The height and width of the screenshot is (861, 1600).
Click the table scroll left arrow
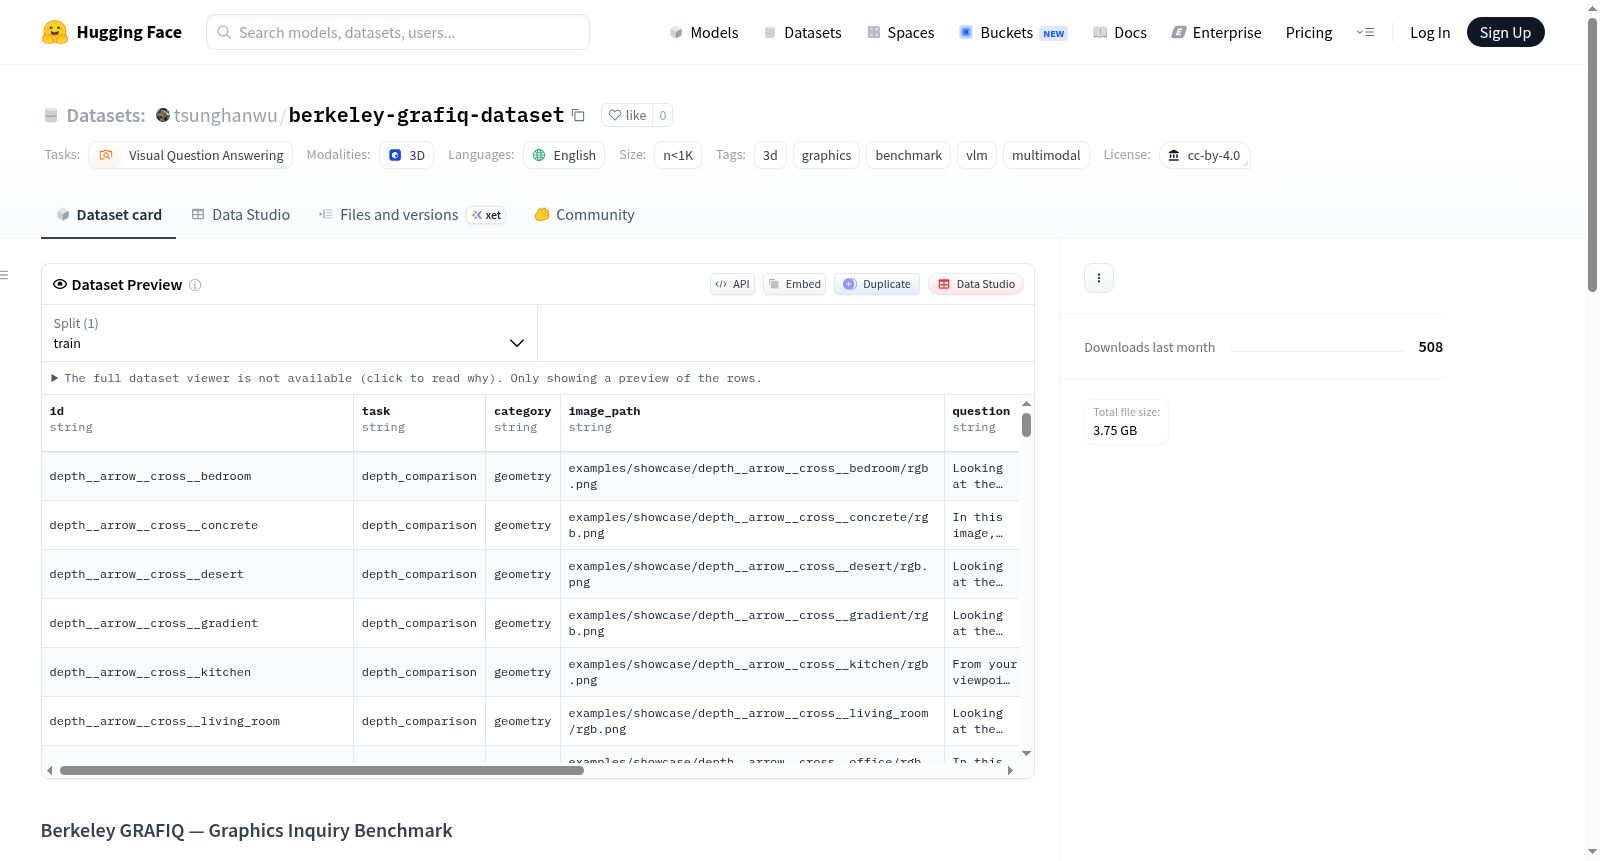(x=49, y=770)
